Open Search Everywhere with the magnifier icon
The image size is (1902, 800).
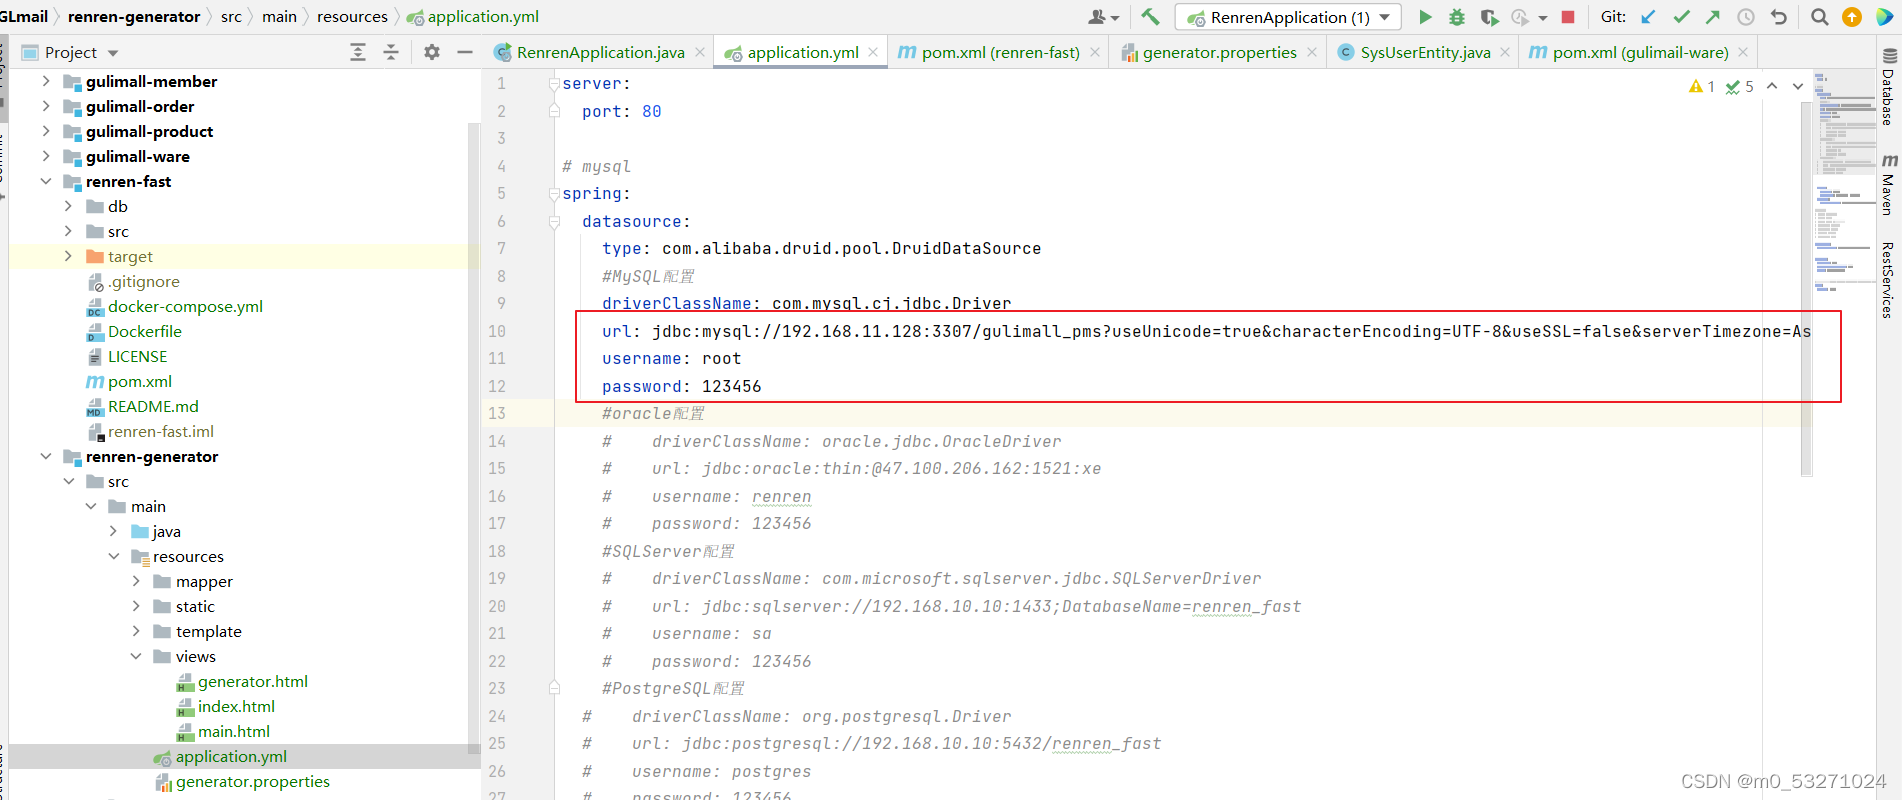[x=1820, y=17]
